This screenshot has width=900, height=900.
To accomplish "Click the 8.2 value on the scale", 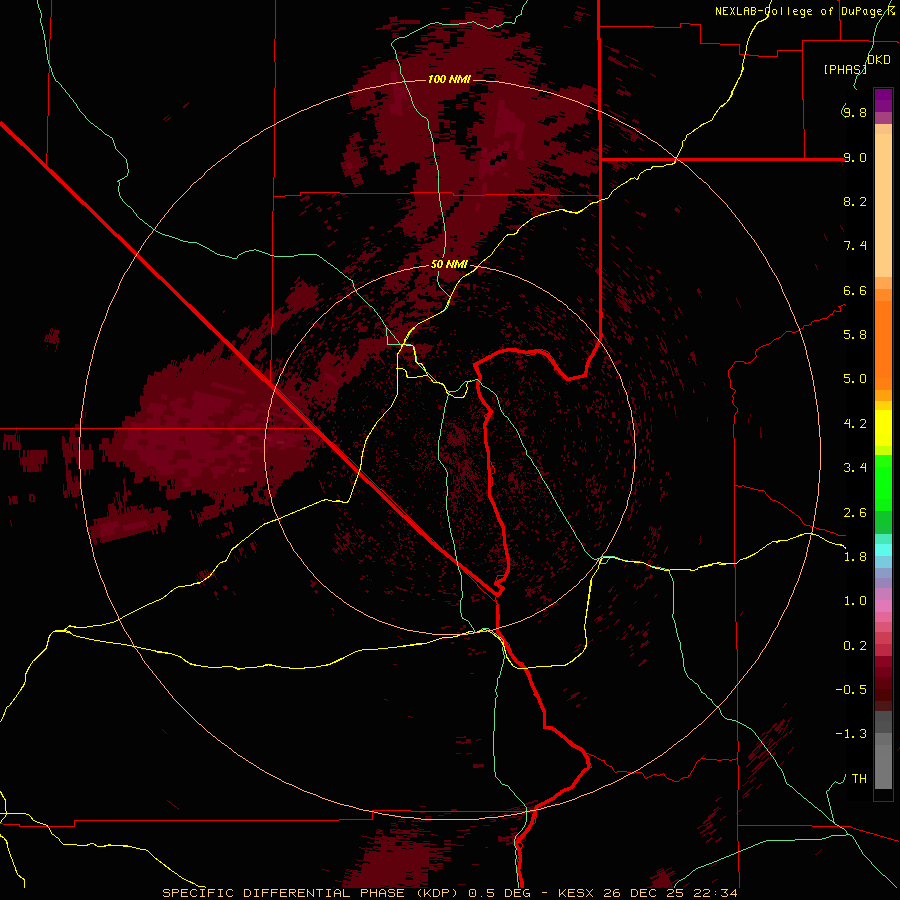I will tap(855, 201).
